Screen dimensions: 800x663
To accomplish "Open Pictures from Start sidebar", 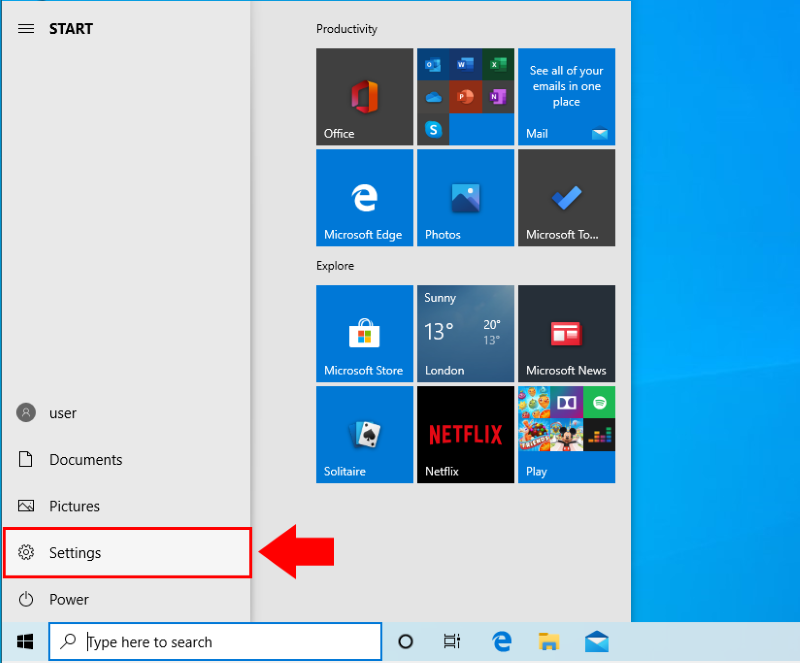I will [x=74, y=506].
